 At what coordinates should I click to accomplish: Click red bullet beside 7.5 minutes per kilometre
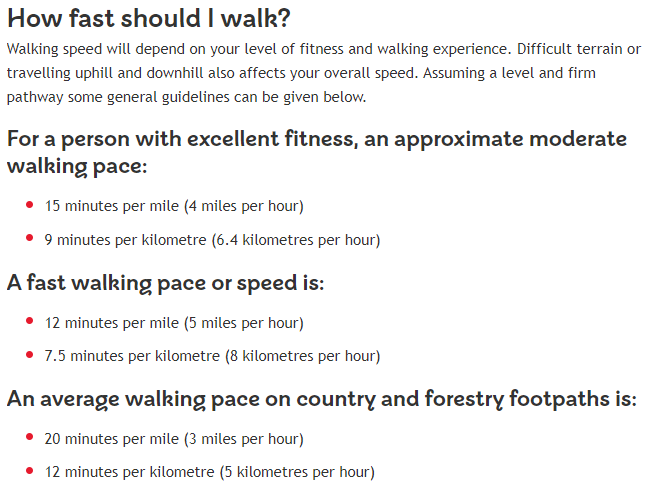pos(29,355)
